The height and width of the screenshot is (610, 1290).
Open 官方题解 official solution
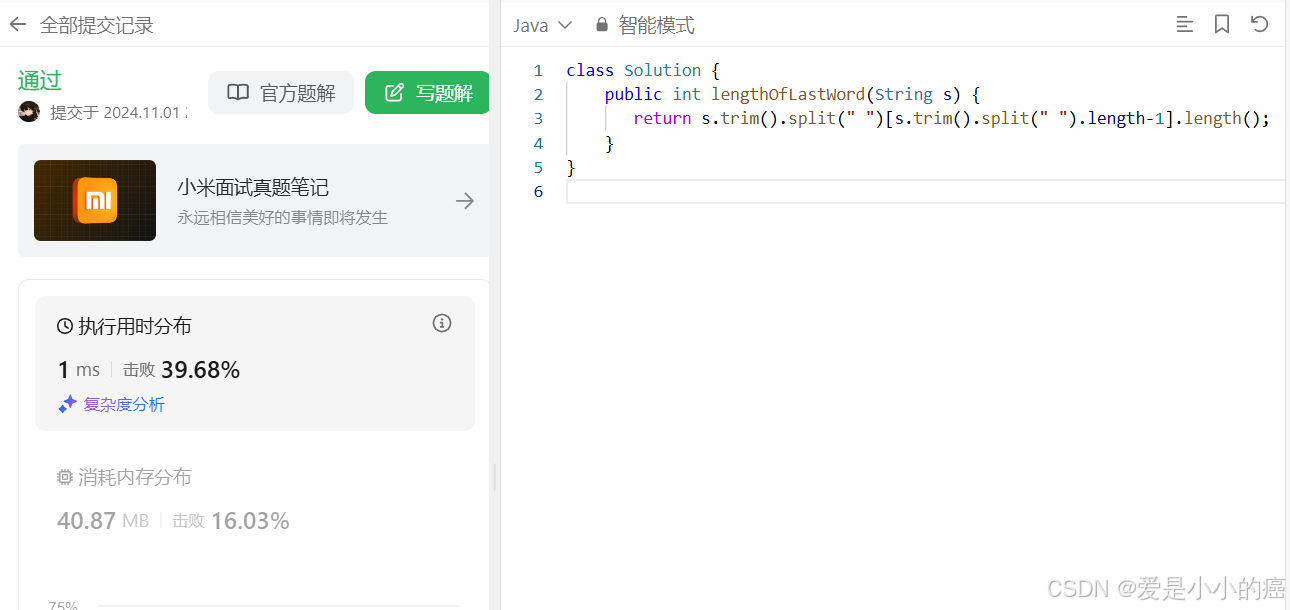[281, 93]
